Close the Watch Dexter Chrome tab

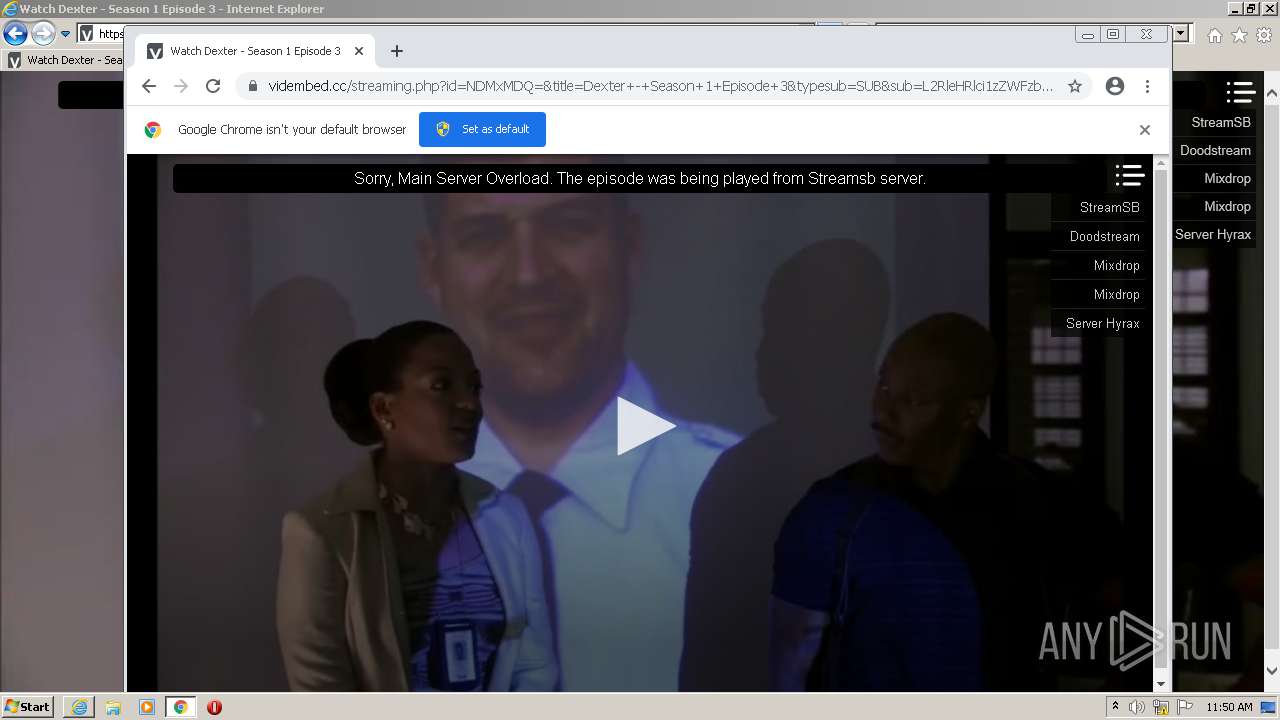[359, 51]
